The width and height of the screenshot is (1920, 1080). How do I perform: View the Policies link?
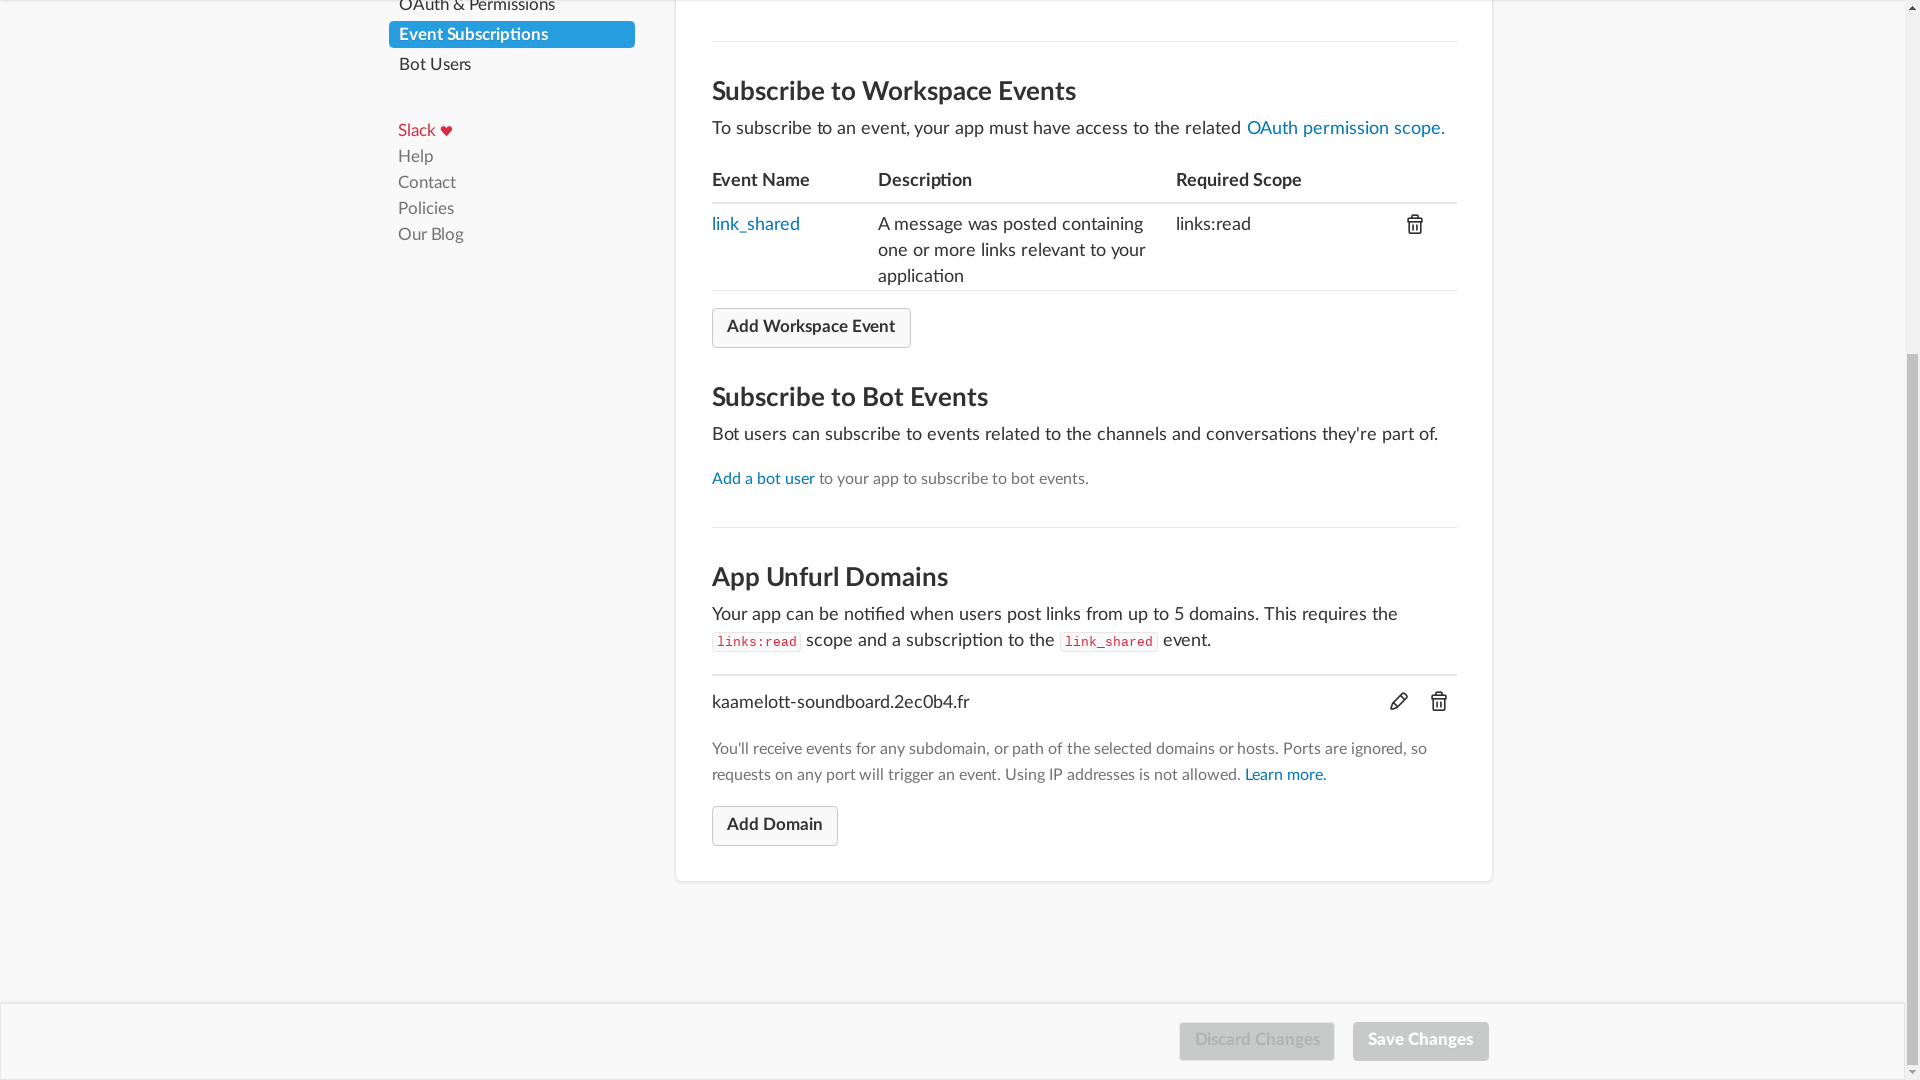(x=425, y=209)
